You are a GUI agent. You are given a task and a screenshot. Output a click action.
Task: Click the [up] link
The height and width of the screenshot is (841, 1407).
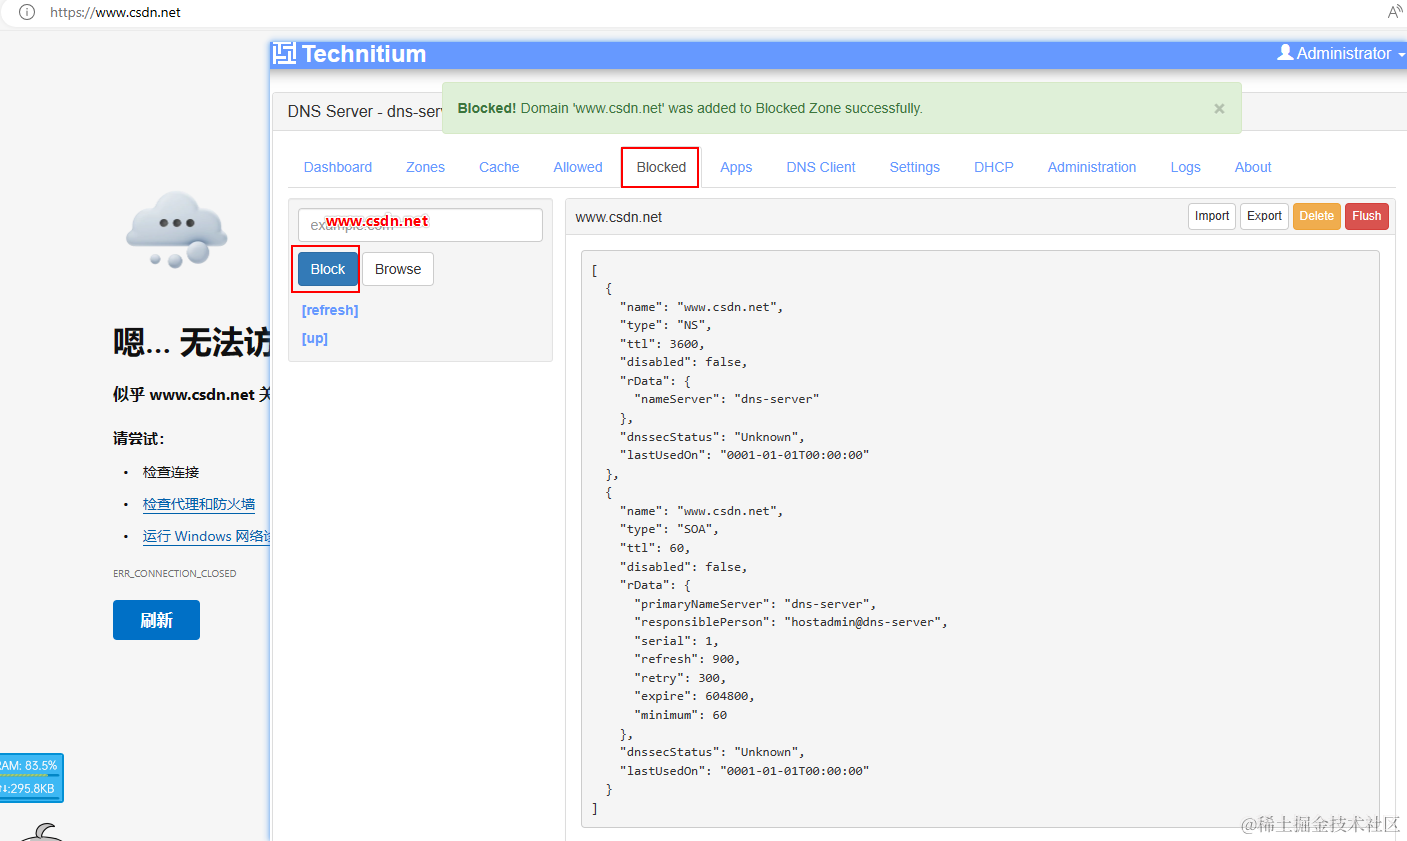(315, 338)
